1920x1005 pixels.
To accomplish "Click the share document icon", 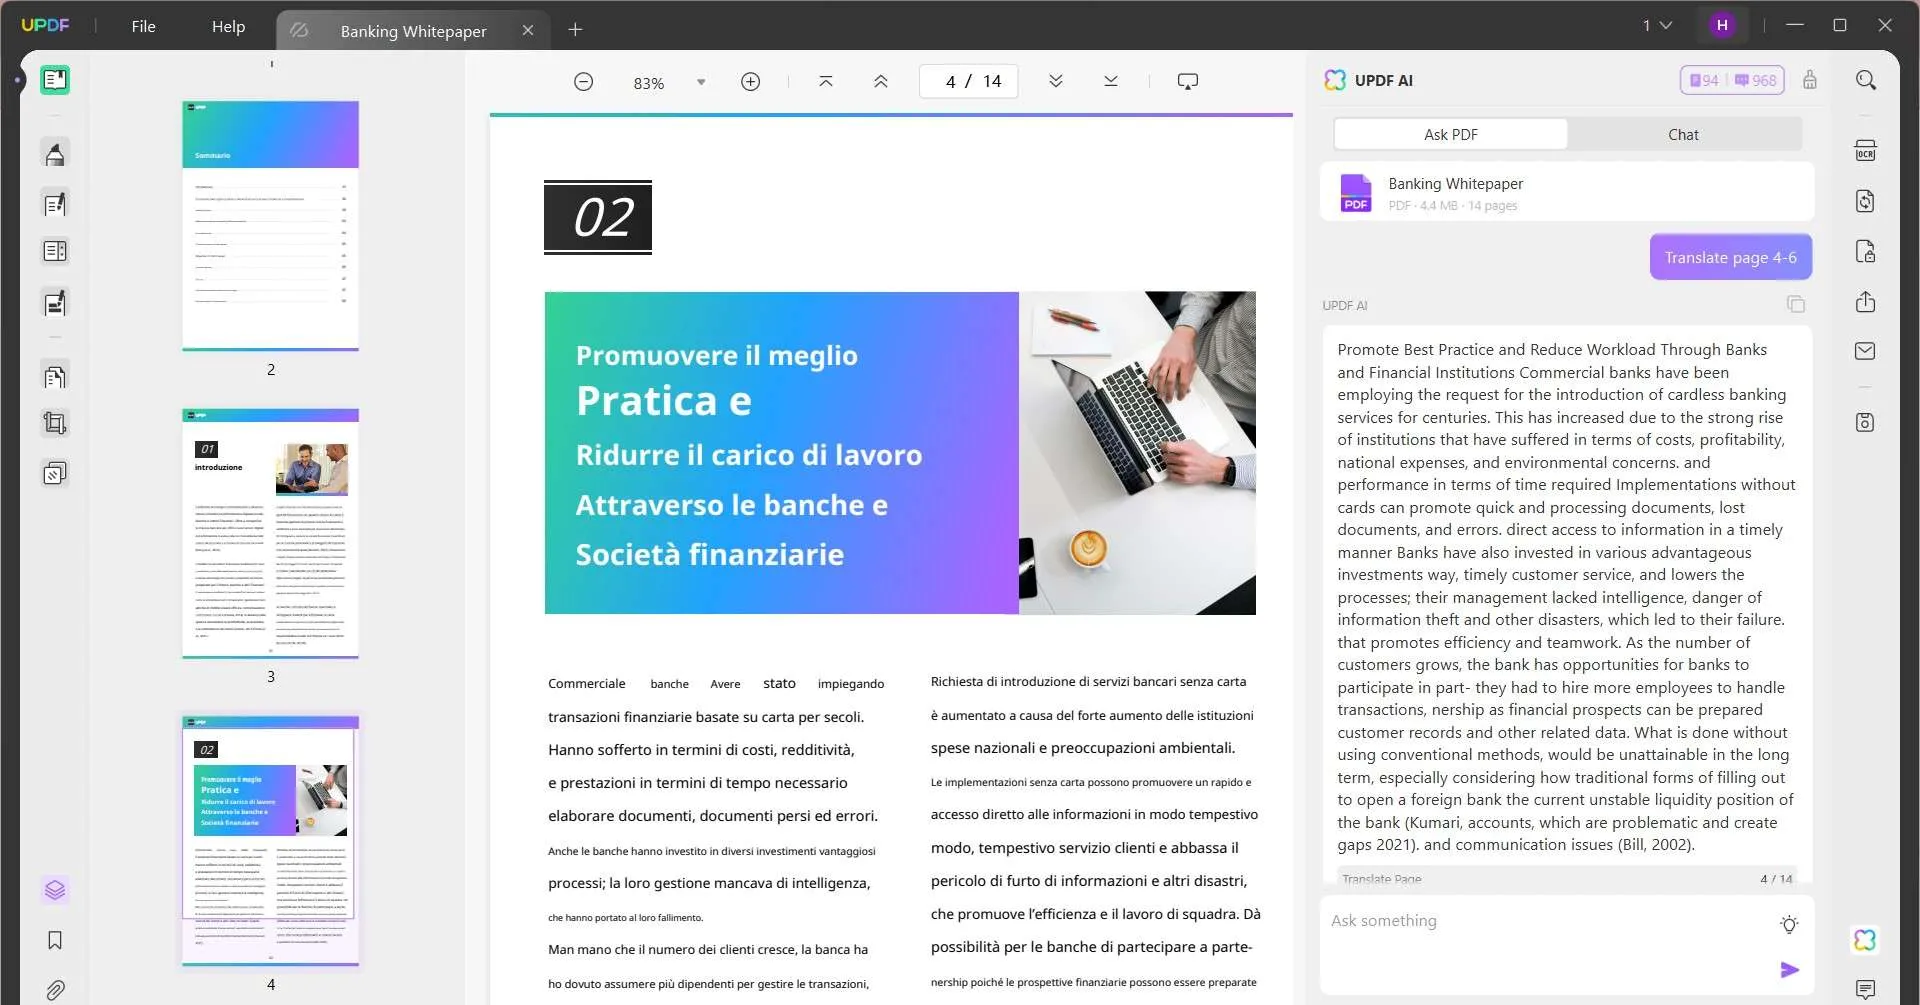I will pyautogui.click(x=1866, y=302).
